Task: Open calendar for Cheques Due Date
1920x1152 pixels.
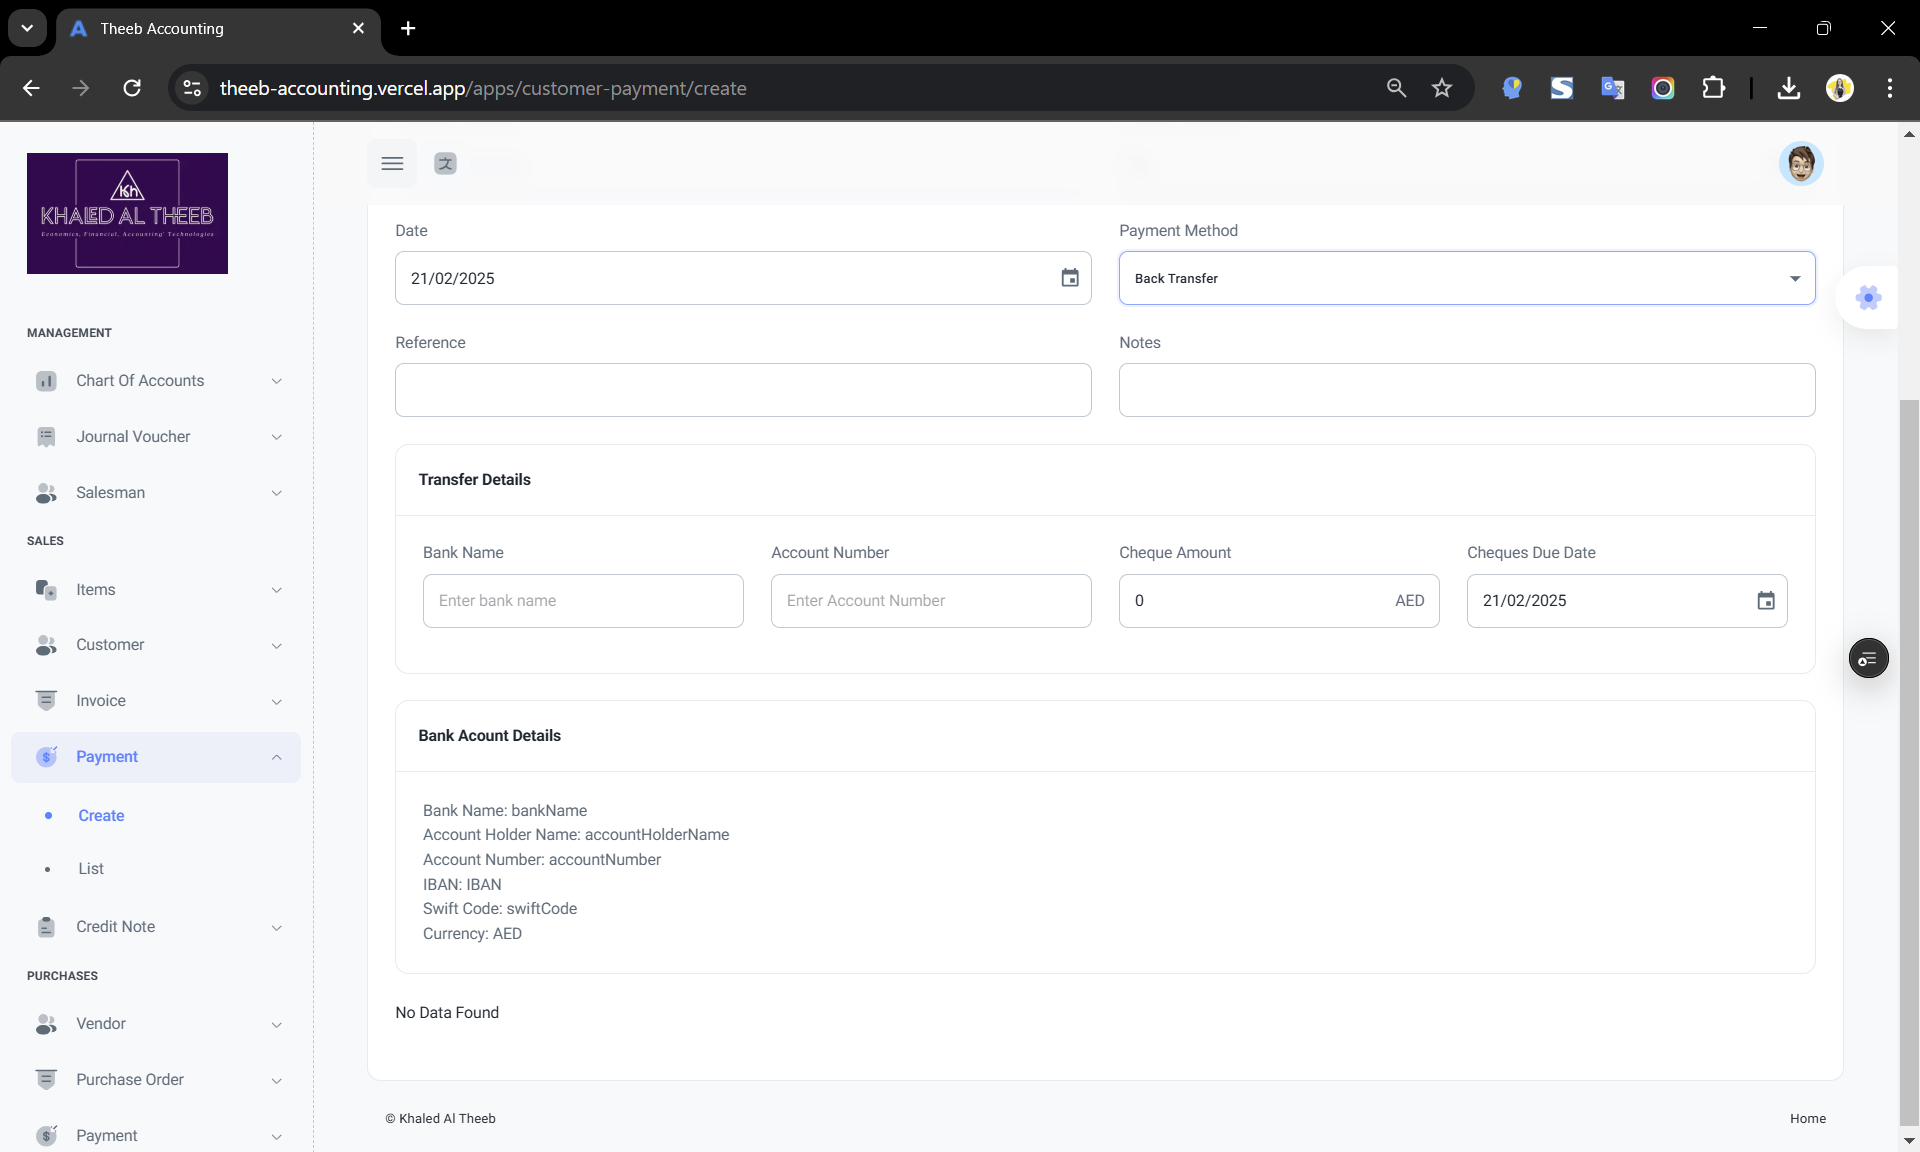Action: tap(1766, 601)
